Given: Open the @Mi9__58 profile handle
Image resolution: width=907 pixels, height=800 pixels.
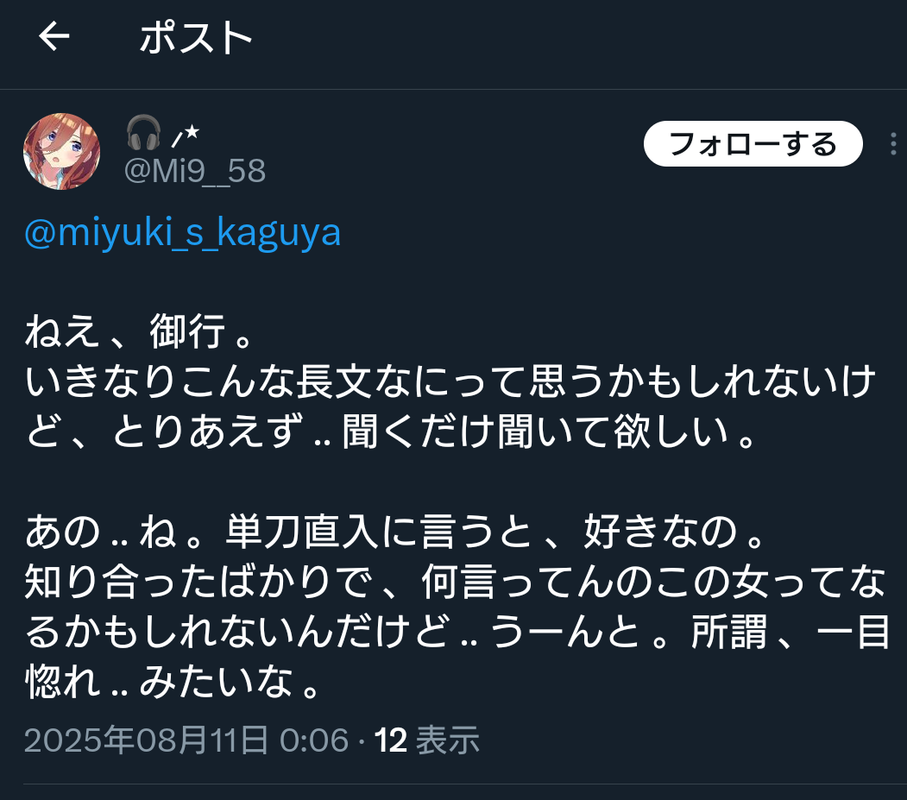Looking at the screenshot, I should click(195, 171).
